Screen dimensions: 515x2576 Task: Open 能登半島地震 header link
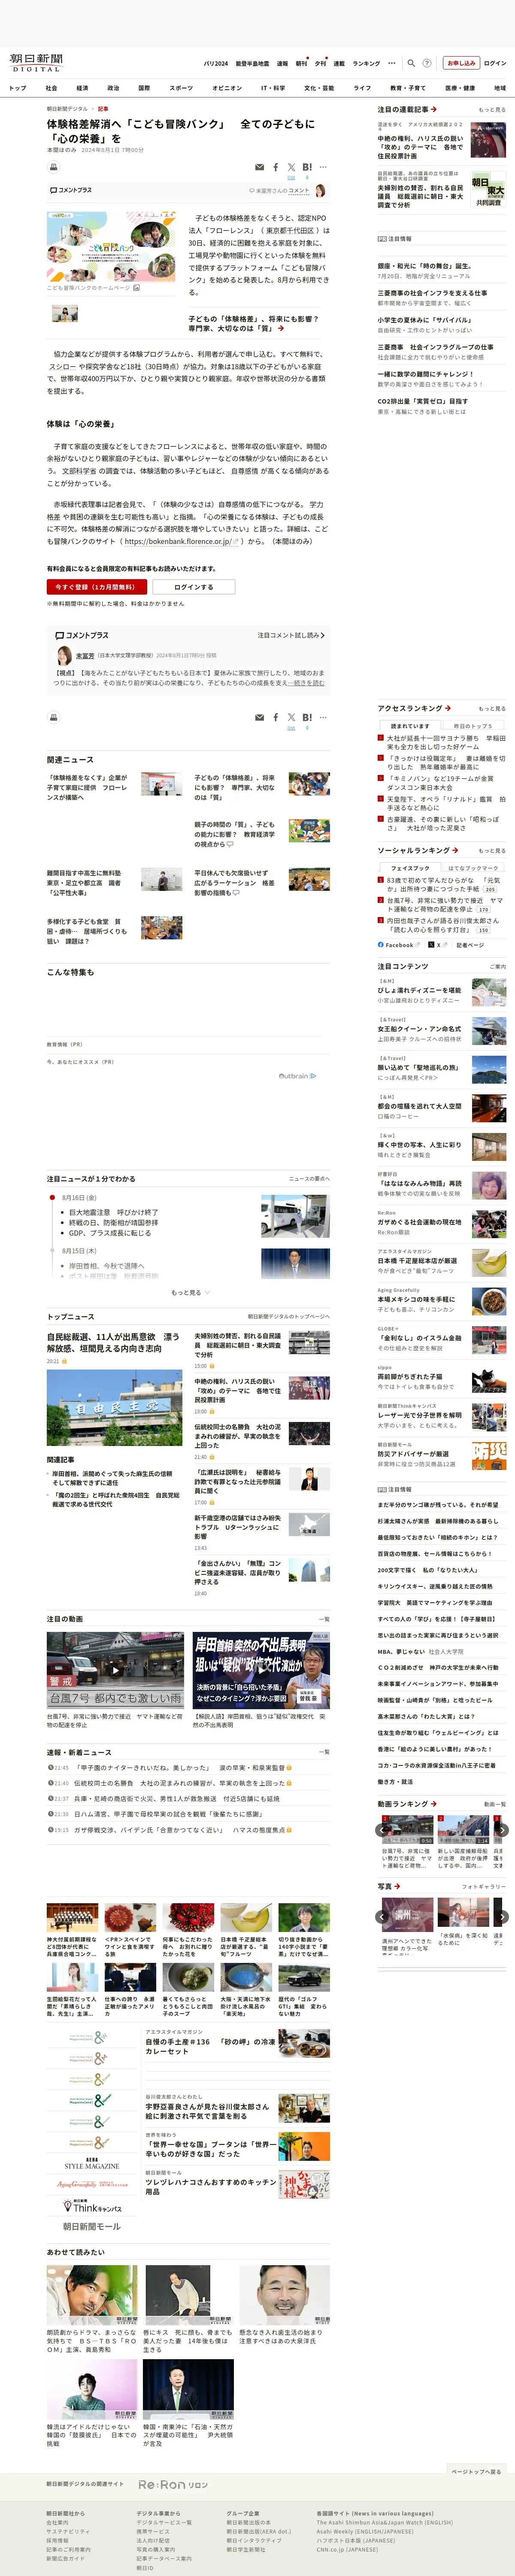click(x=252, y=63)
